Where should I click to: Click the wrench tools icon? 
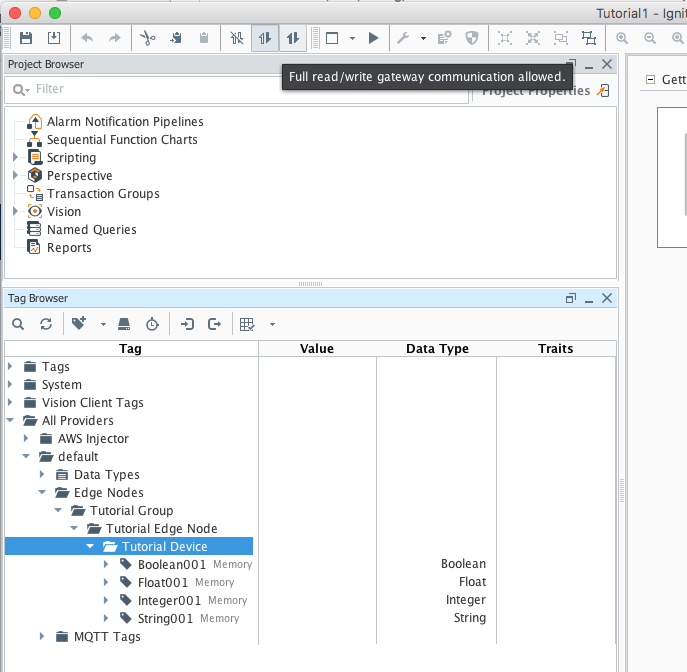403,38
